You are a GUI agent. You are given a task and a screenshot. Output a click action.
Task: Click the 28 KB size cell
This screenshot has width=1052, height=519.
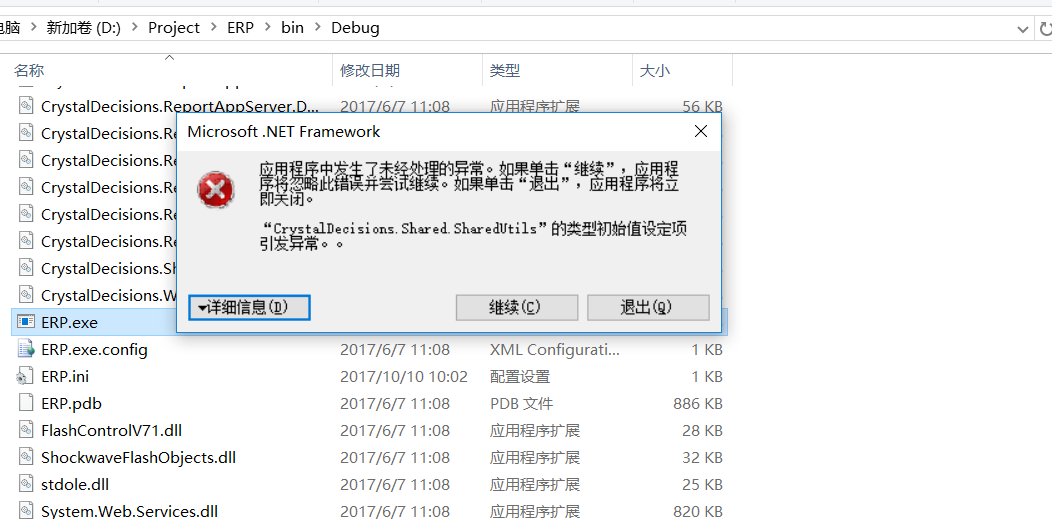coord(702,430)
